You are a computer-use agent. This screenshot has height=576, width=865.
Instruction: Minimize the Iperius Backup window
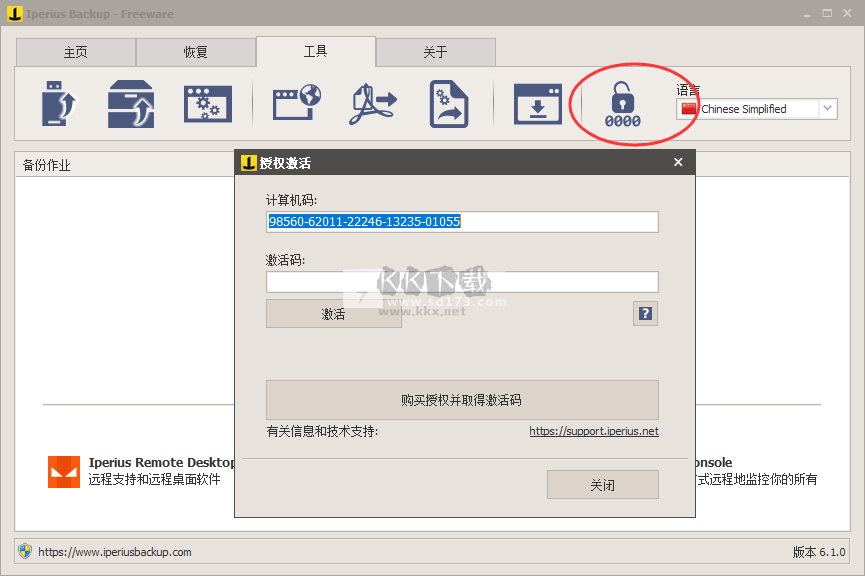pyautogui.click(x=807, y=14)
